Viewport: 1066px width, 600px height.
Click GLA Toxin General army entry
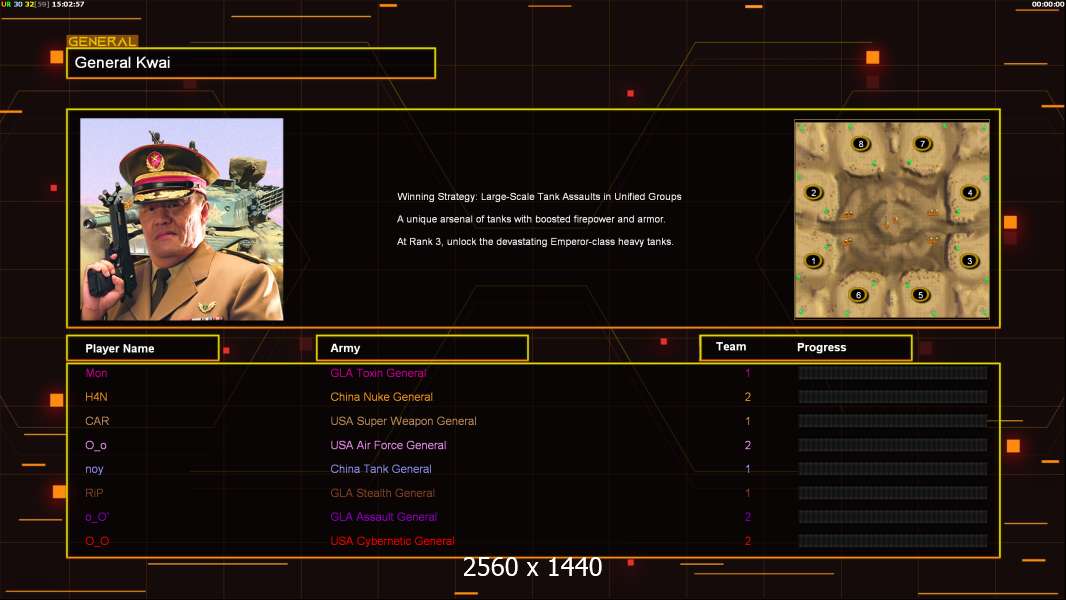click(378, 373)
